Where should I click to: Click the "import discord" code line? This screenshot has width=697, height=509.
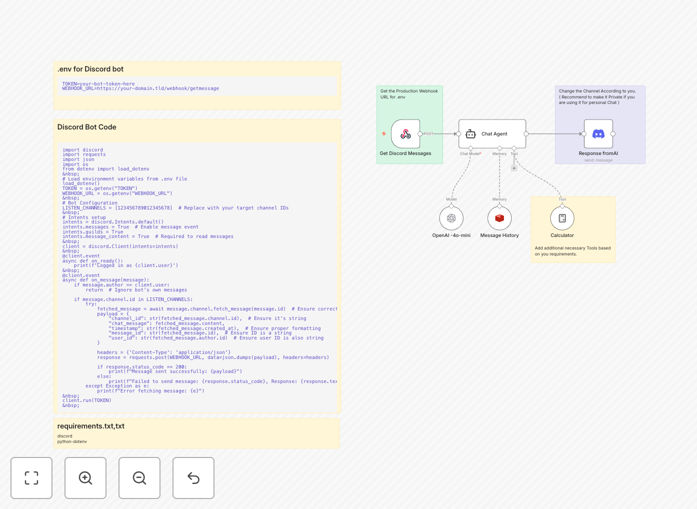(83, 150)
